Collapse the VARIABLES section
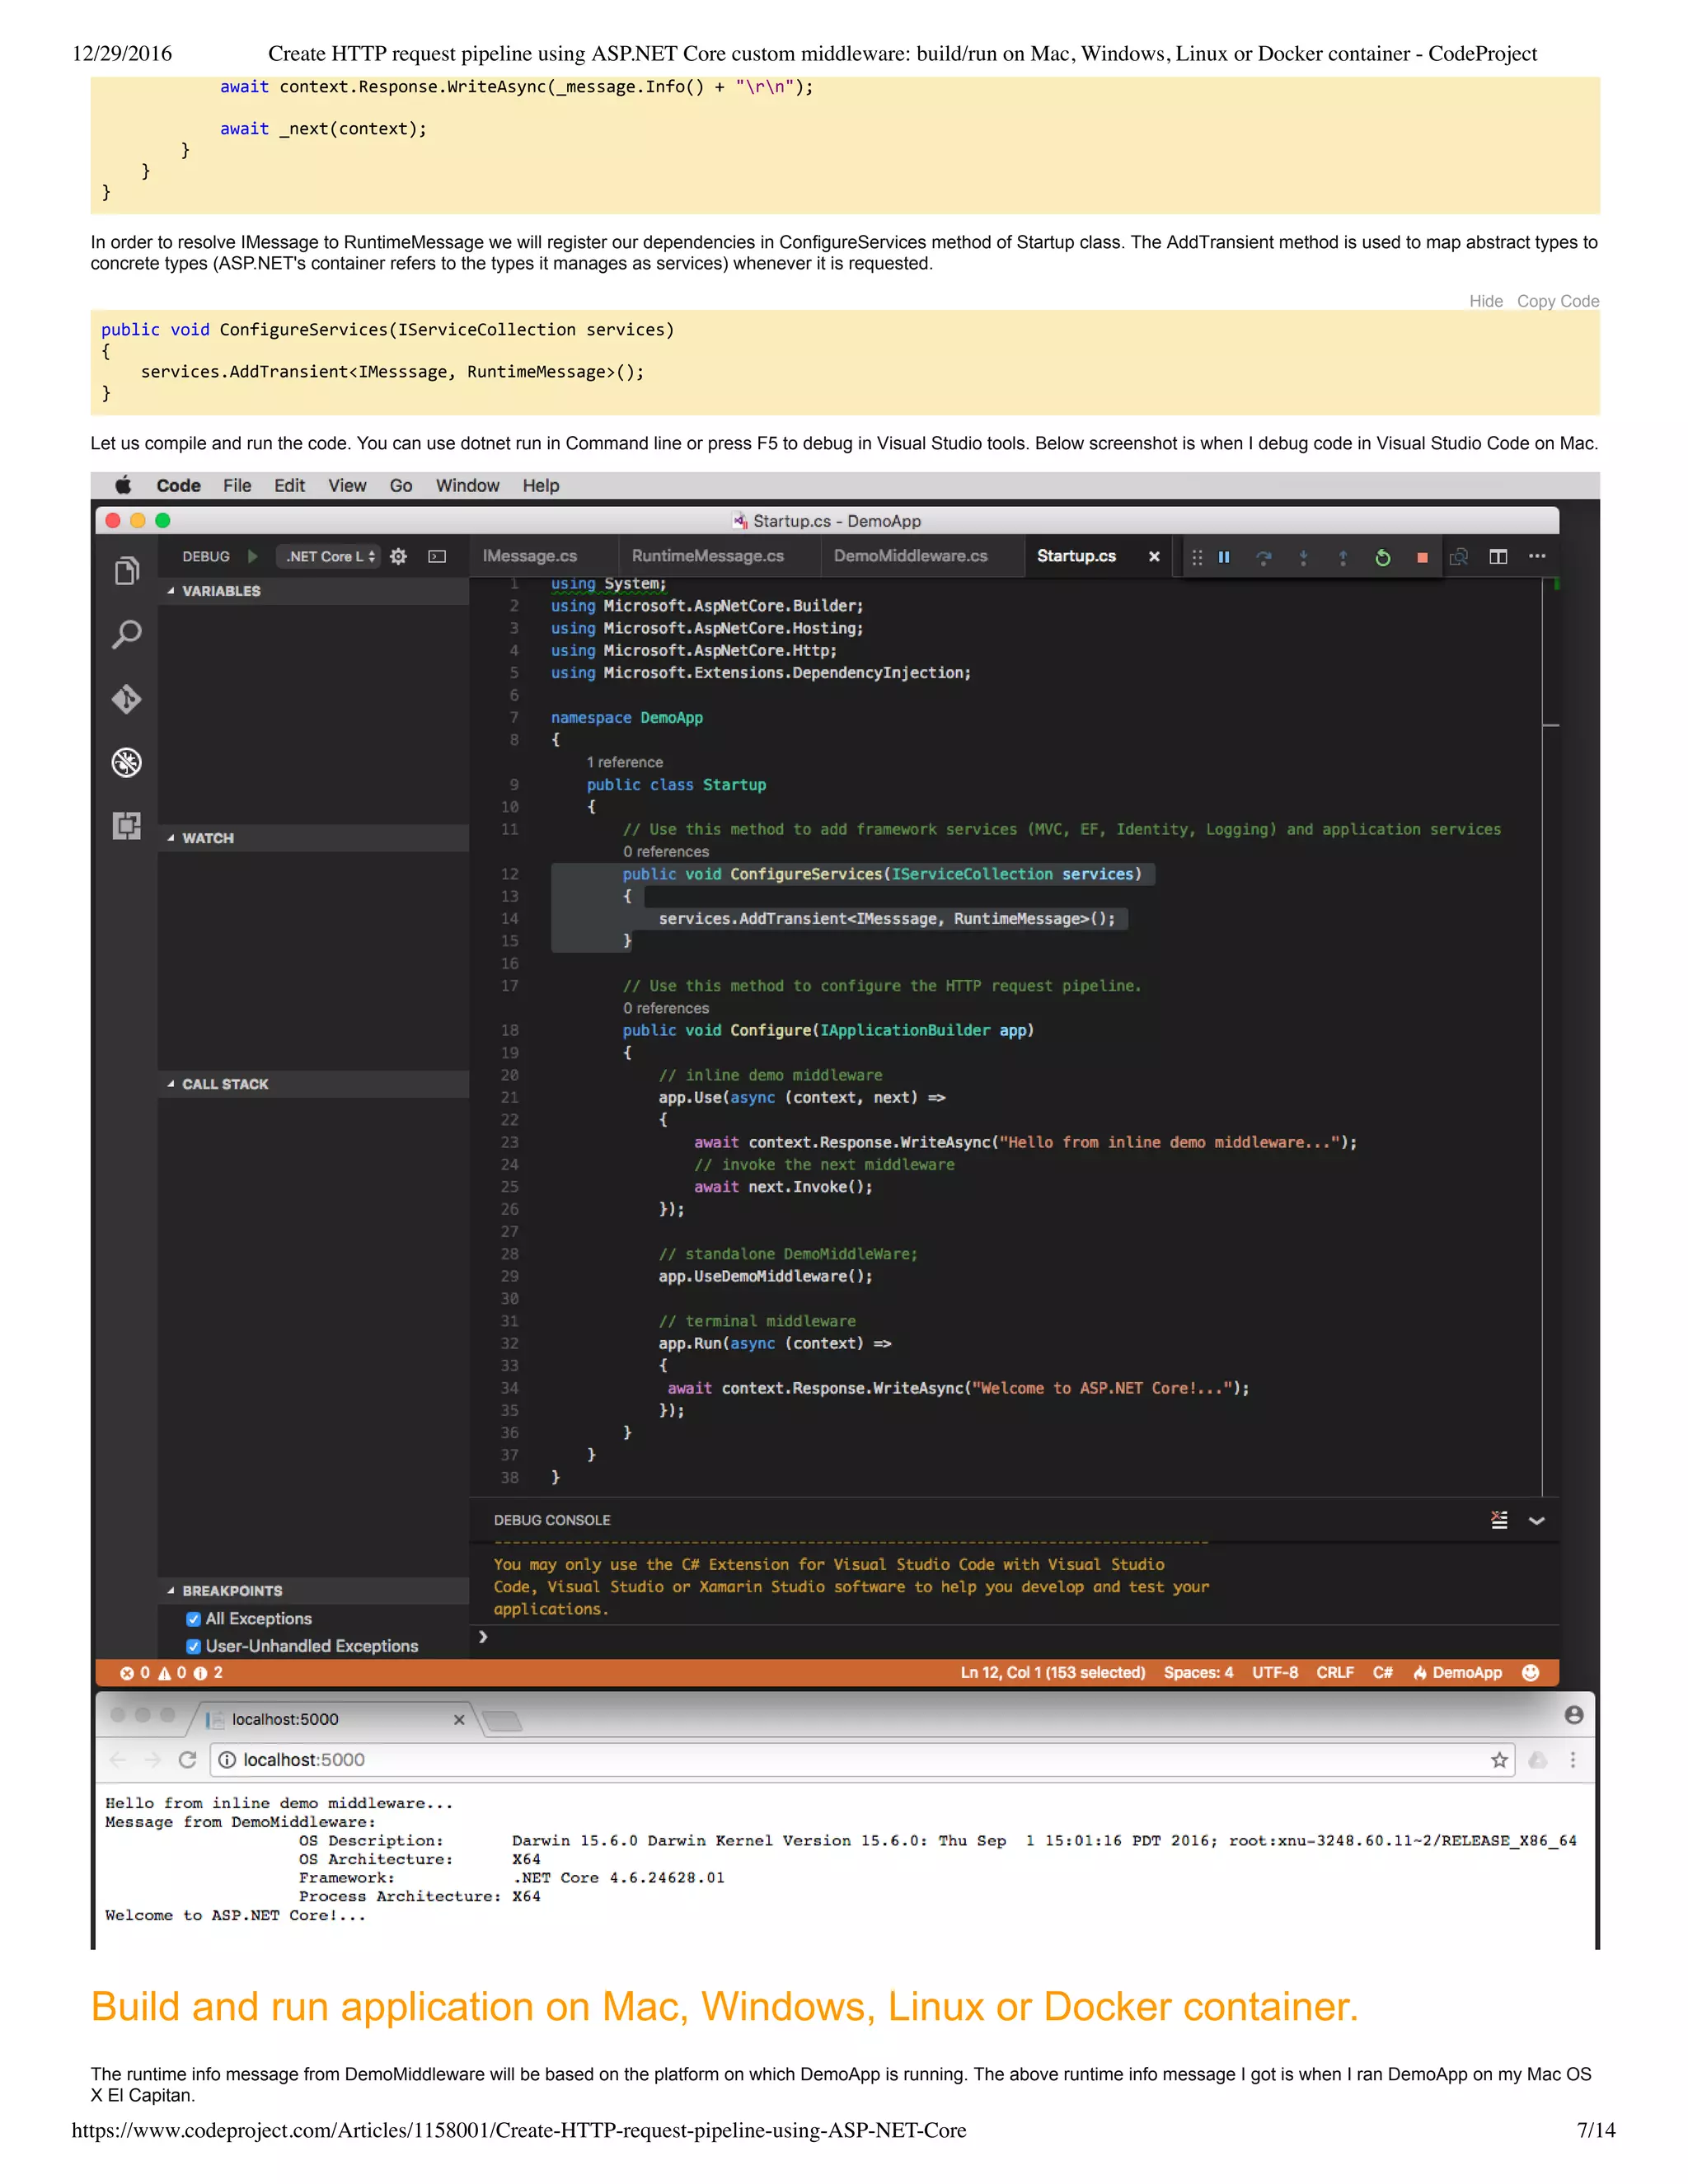Image resolution: width=1688 pixels, height=2184 pixels. tap(313, 591)
